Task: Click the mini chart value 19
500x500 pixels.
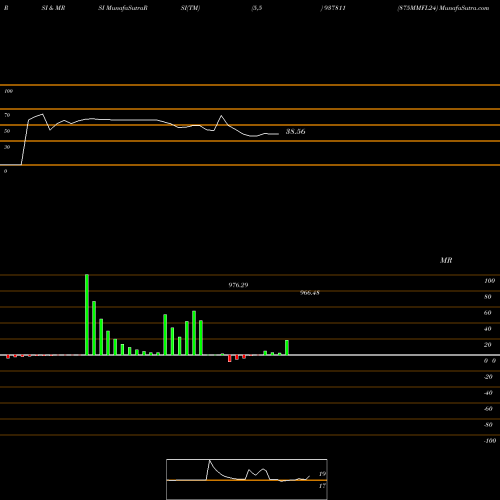Action: pos(322,474)
